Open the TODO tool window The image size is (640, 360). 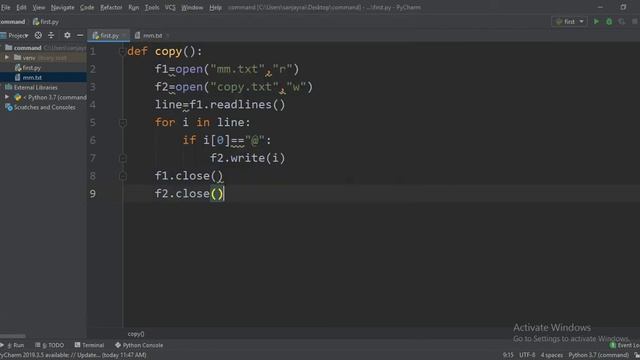[49, 345]
